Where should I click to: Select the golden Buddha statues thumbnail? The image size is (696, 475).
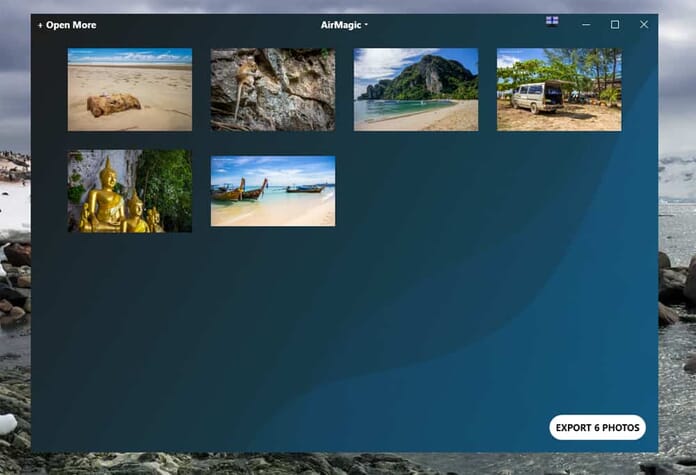[x=130, y=191]
